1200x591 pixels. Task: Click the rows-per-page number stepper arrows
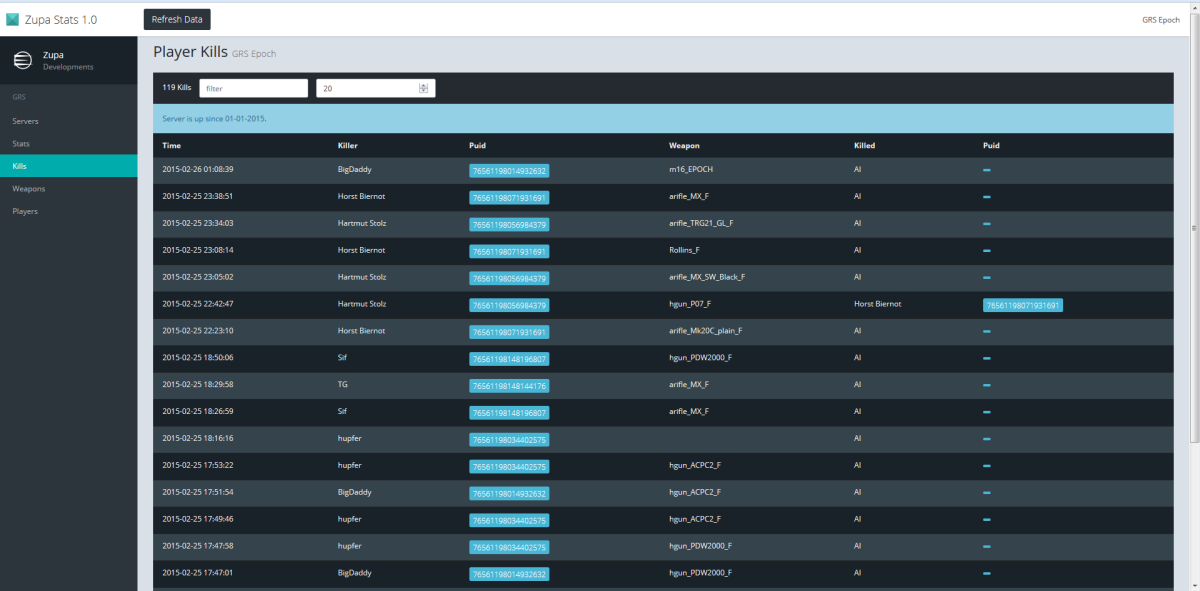coord(423,88)
